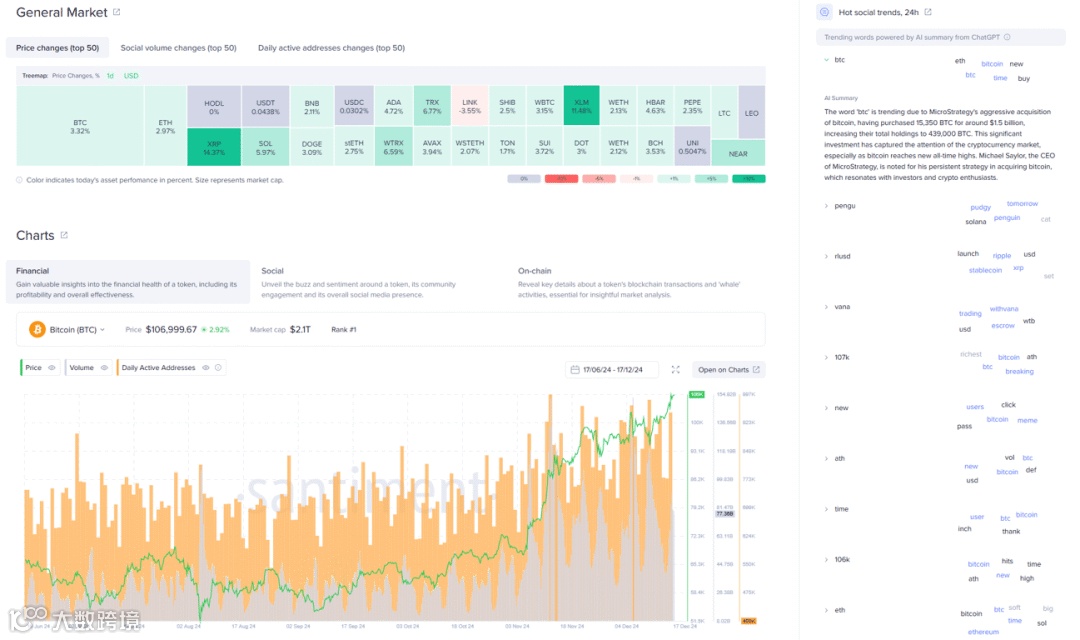Click Hot social trends external link icon
The height and width of the screenshot is (640, 1080).
tap(928, 12)
